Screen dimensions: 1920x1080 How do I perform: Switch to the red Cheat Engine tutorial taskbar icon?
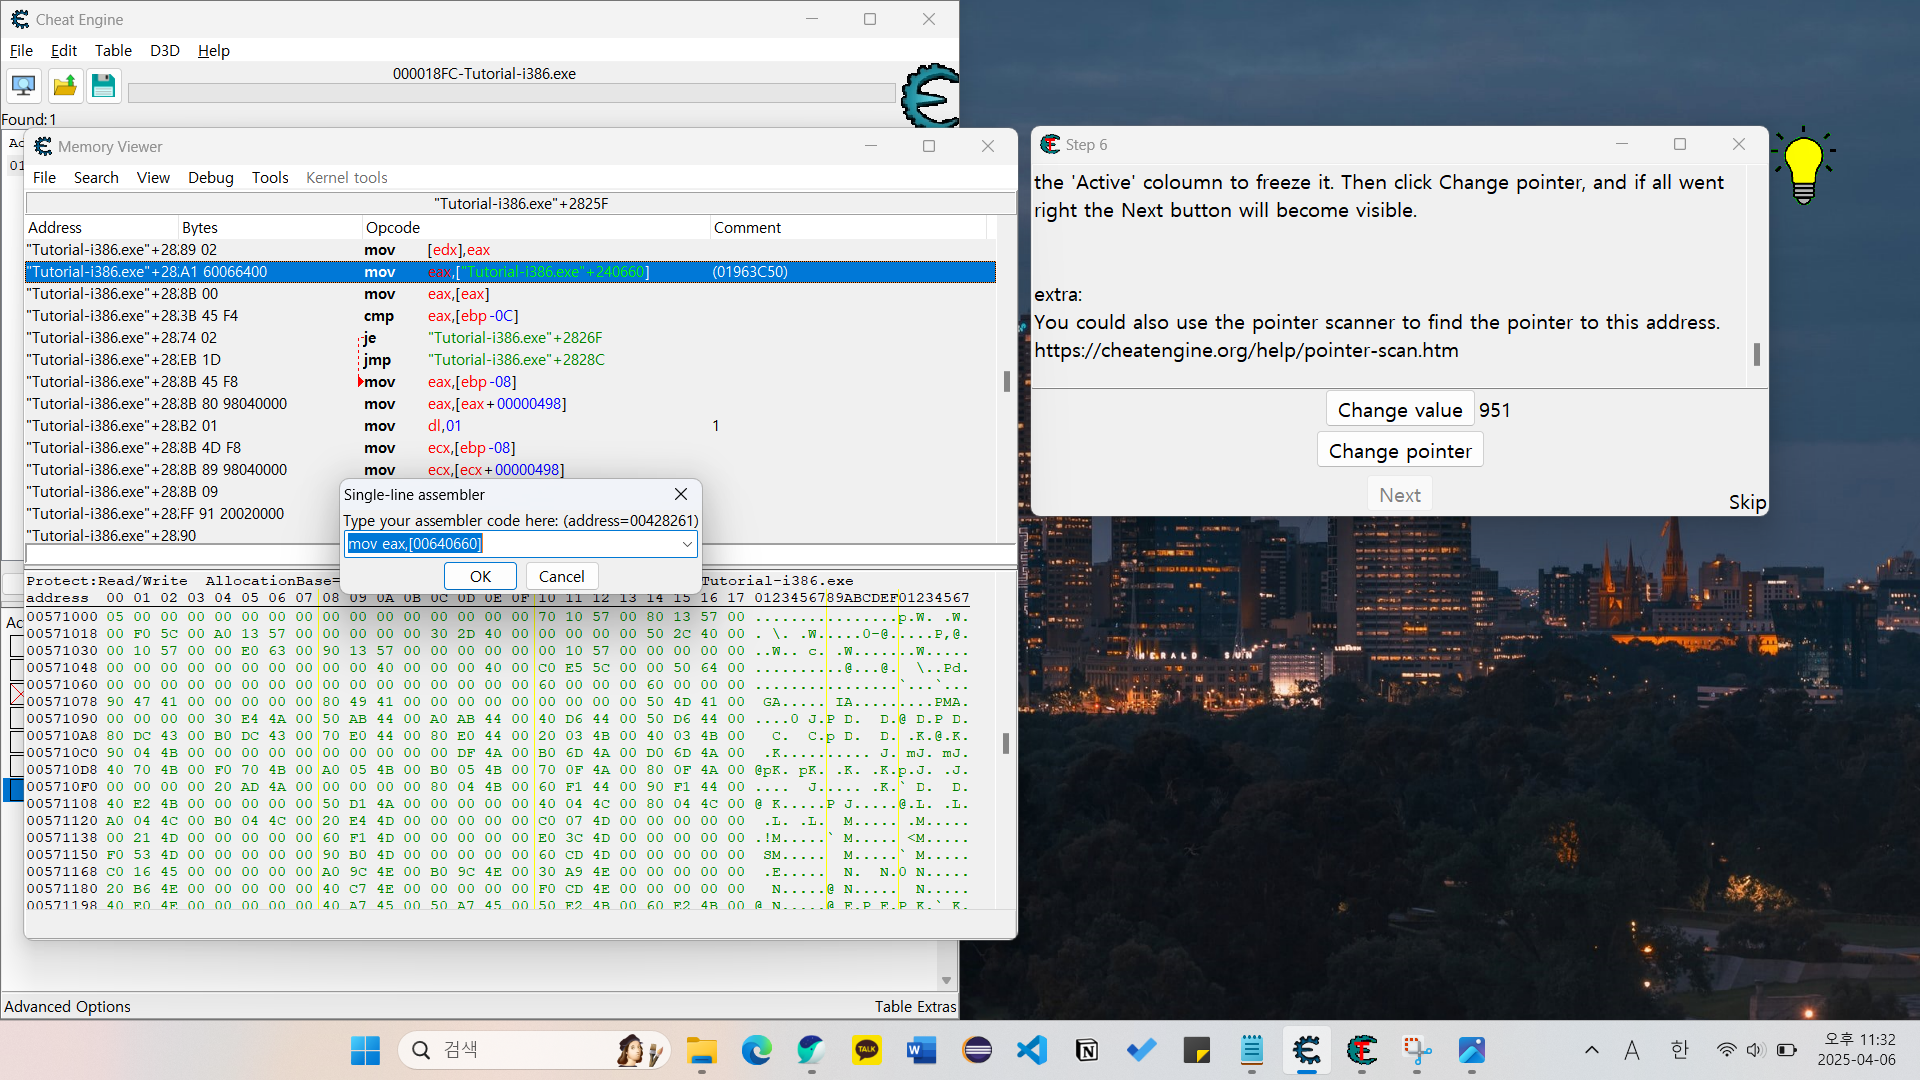(1362, 1050)
